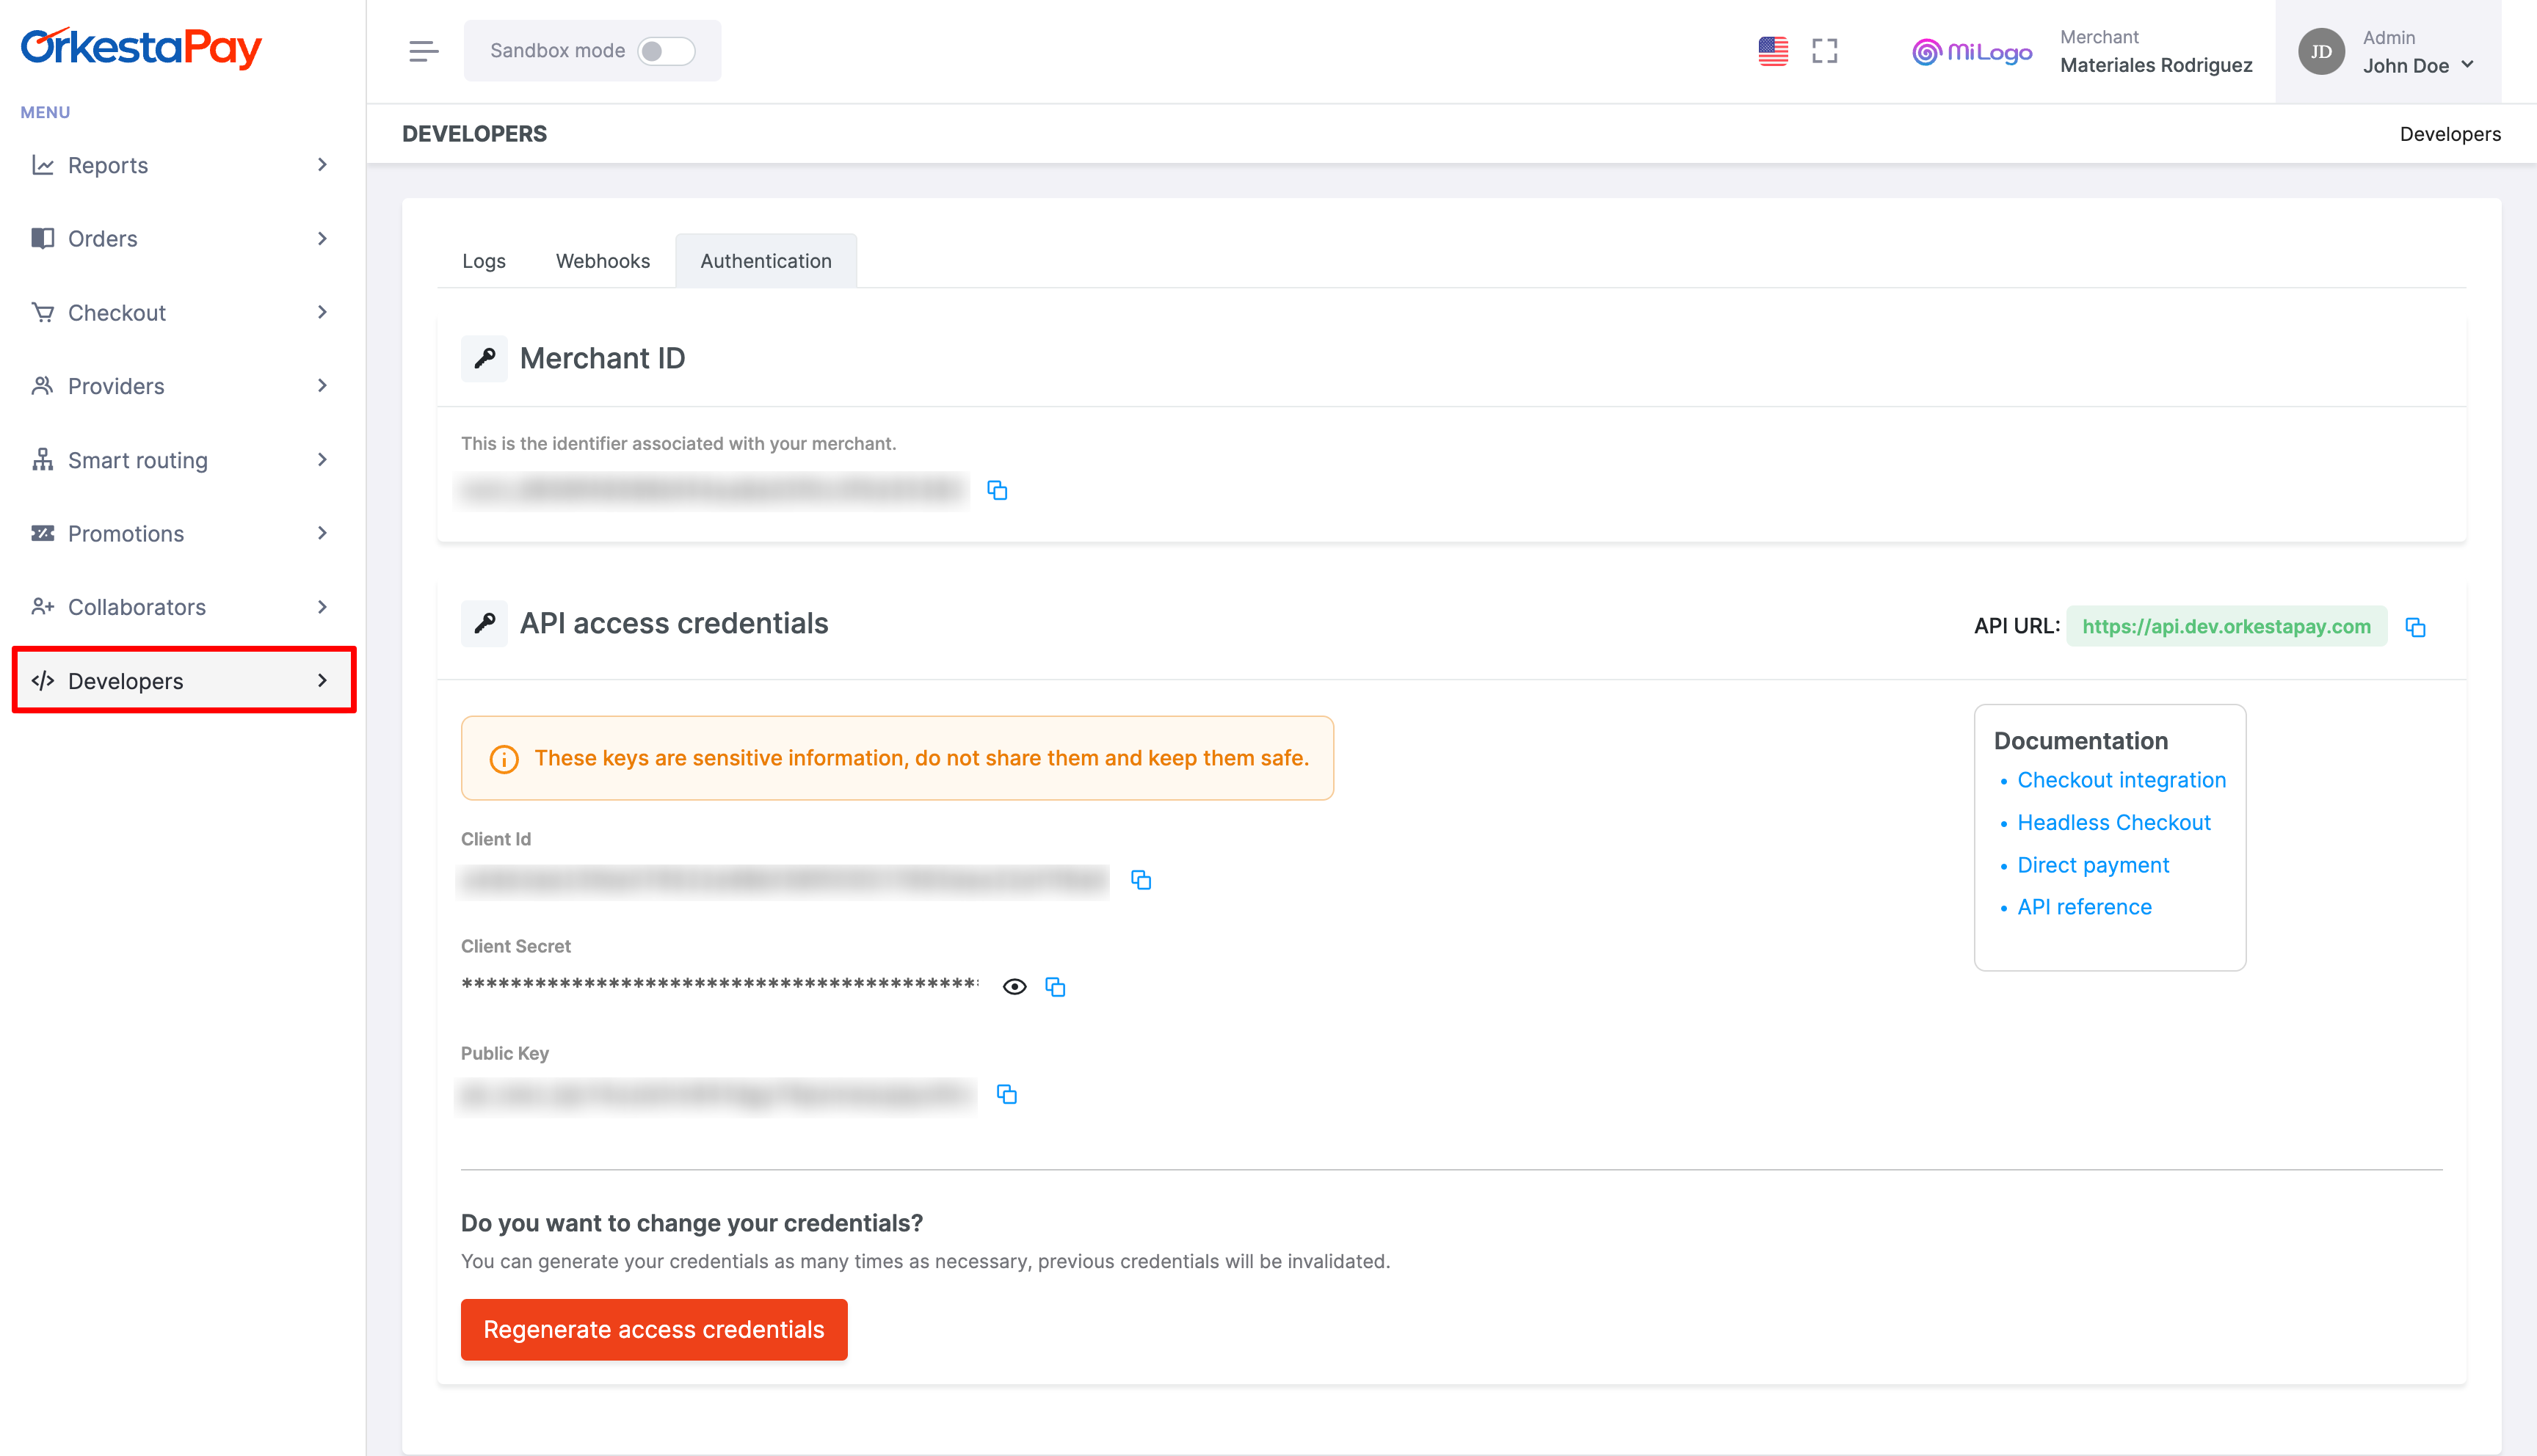Image resolution: width=2537 pixels, height=1456 pixels.
Task: Click the Materiales Rodriguez merchant name
Action: tap(2156, 65)
